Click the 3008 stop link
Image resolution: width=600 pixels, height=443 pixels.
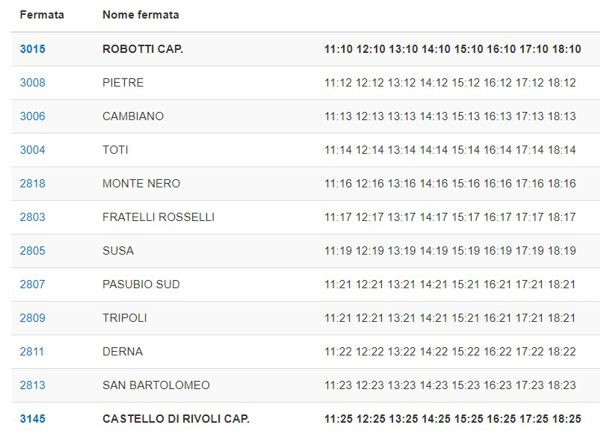[32, 82]
